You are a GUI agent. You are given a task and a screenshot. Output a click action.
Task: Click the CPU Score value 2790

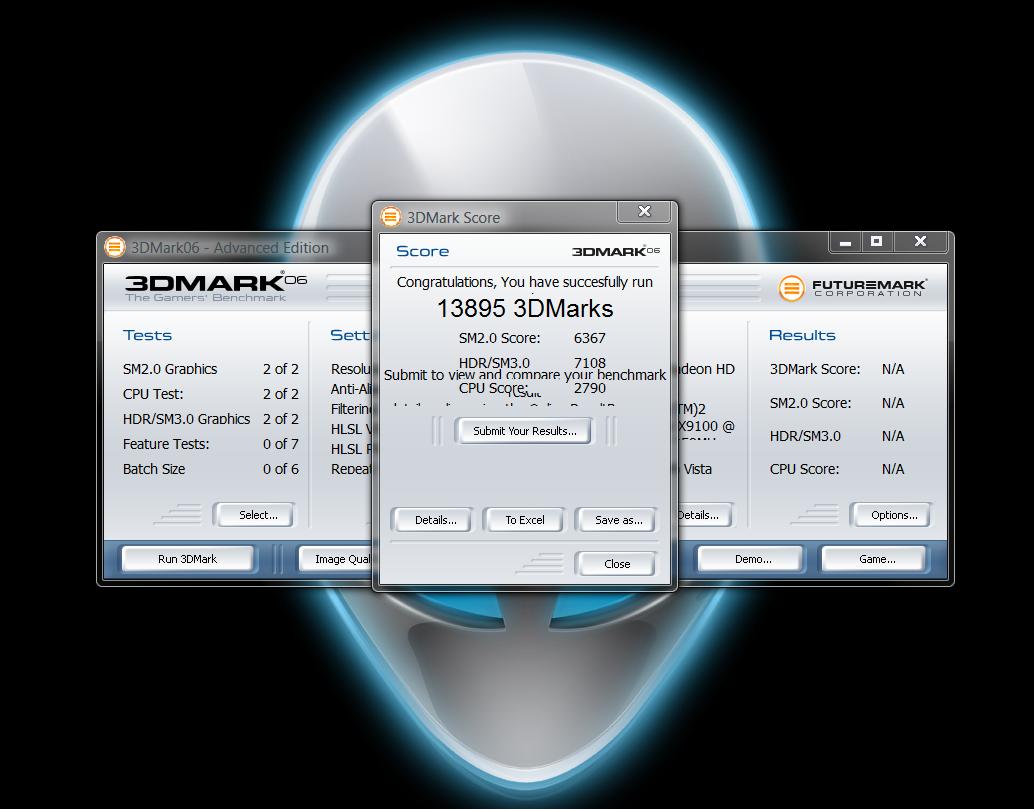(590, 388)
